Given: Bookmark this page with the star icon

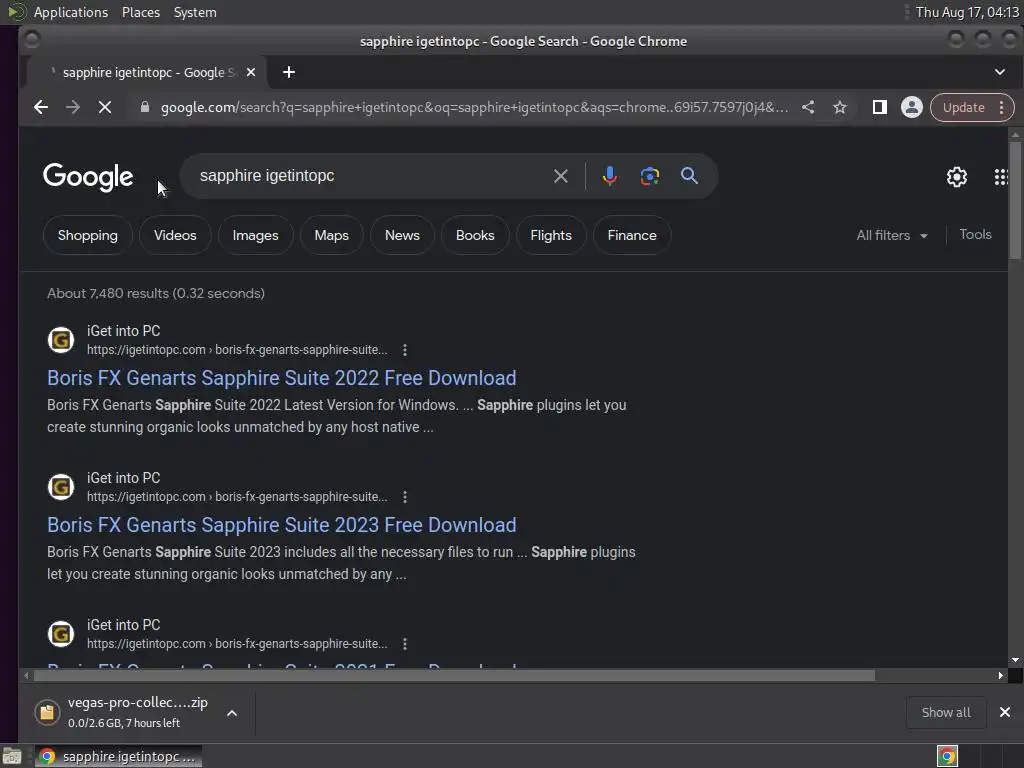Looking at the screenshot, I should [840, 107].
